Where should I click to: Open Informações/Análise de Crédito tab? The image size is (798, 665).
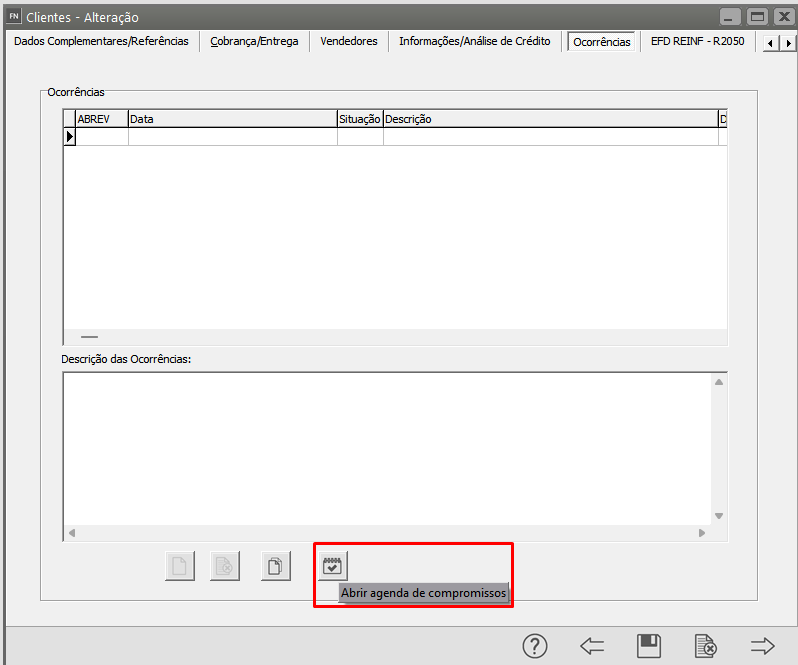click(474, 42)
